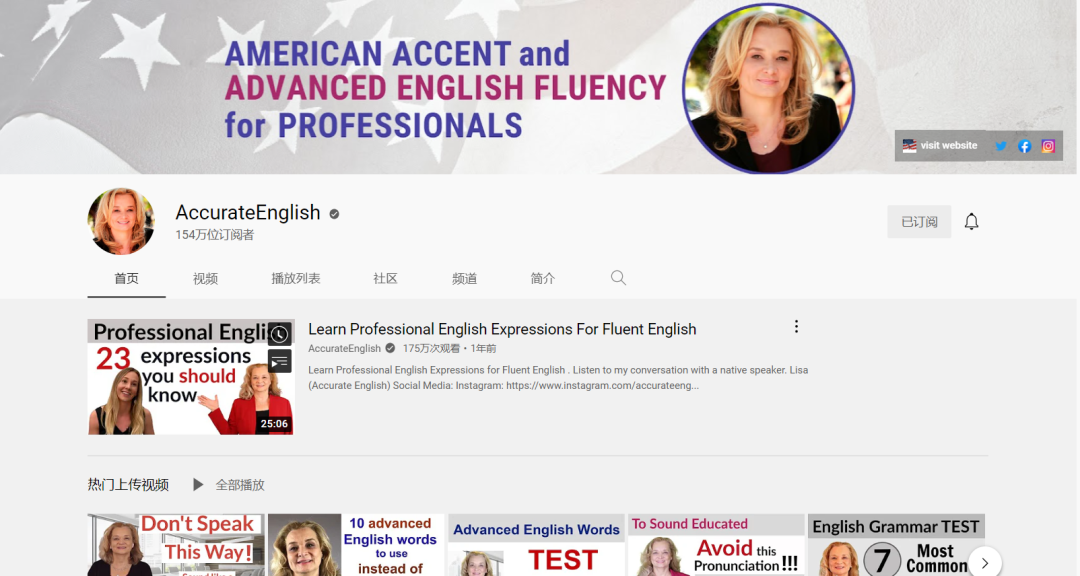
Task: Click the visit website banner link
Action: pyautogui.click(x=940, y=145)
